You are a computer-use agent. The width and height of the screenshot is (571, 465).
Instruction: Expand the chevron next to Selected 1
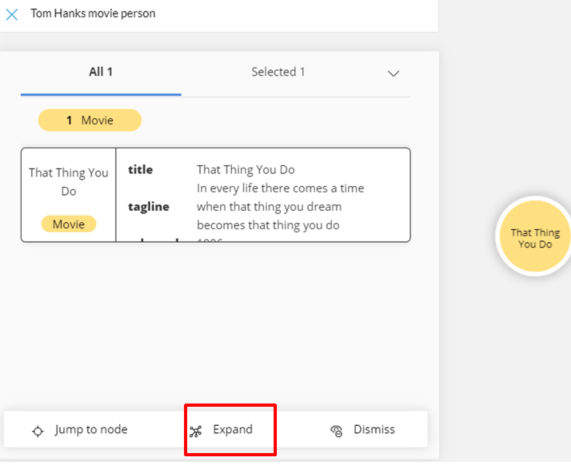(x=393, y=74)
